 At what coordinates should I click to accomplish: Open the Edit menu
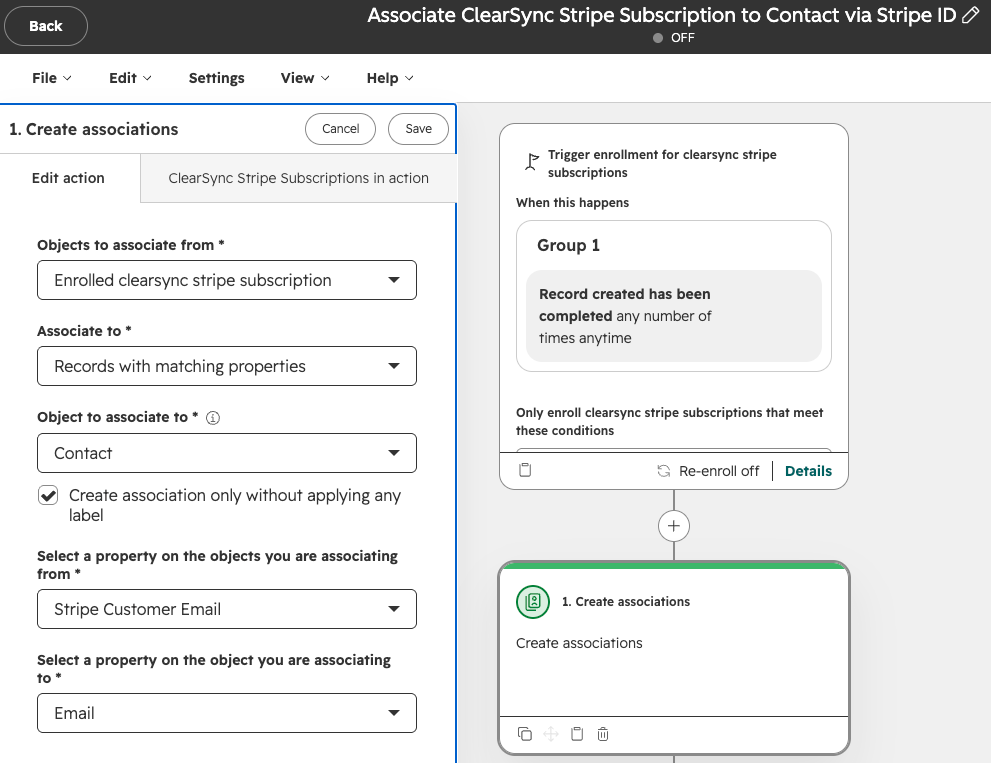[x=130, y=78]
